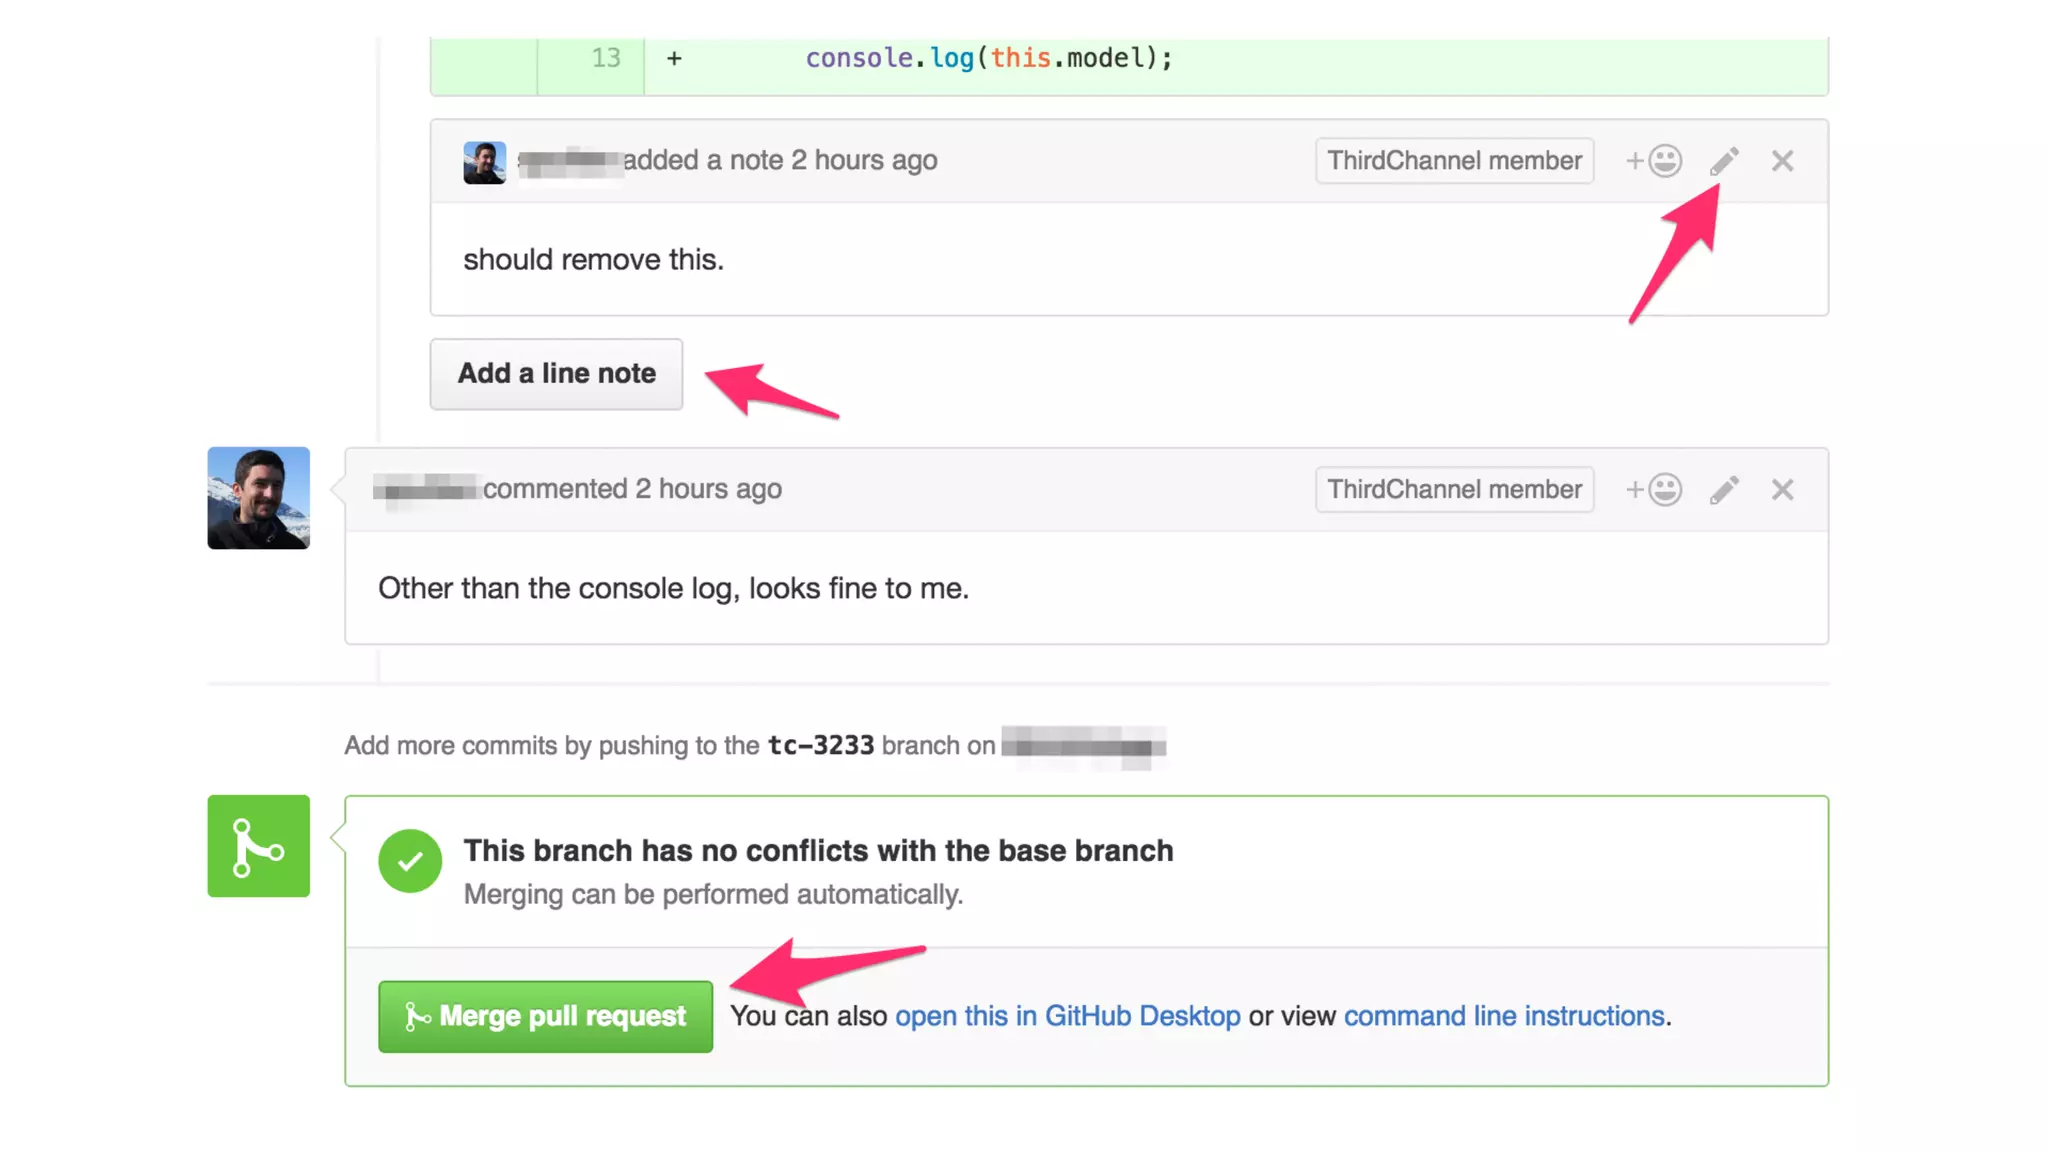This screenshot has width=2048, height=1152.
Task: Click the small avatar on line note
Action: coord(484,162)
